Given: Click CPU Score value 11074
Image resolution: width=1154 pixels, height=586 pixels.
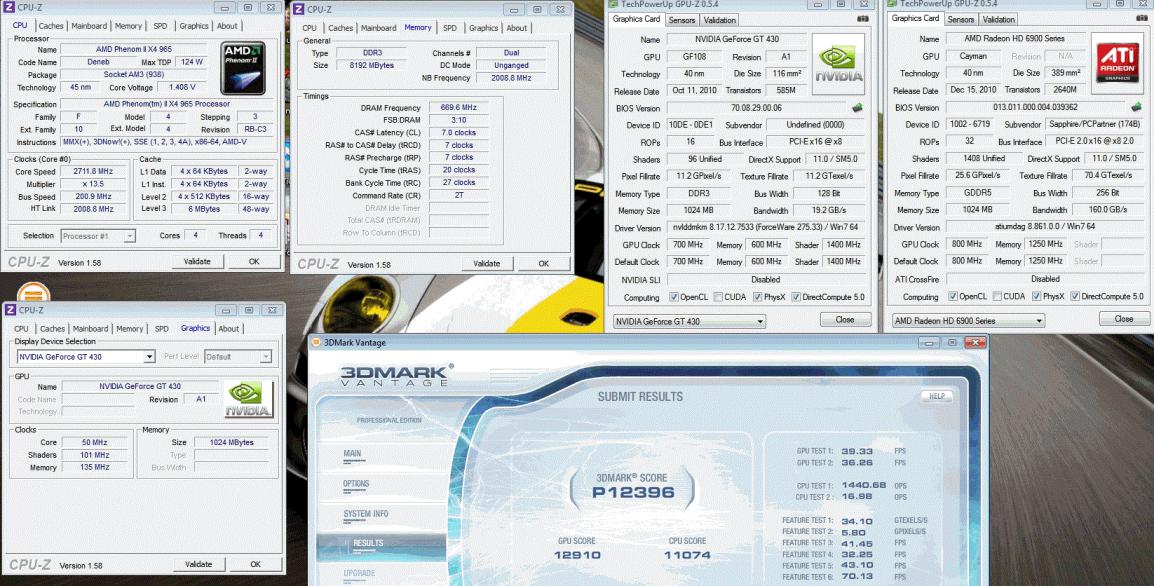Looking at the screenshot, I should tap(687, 555).
